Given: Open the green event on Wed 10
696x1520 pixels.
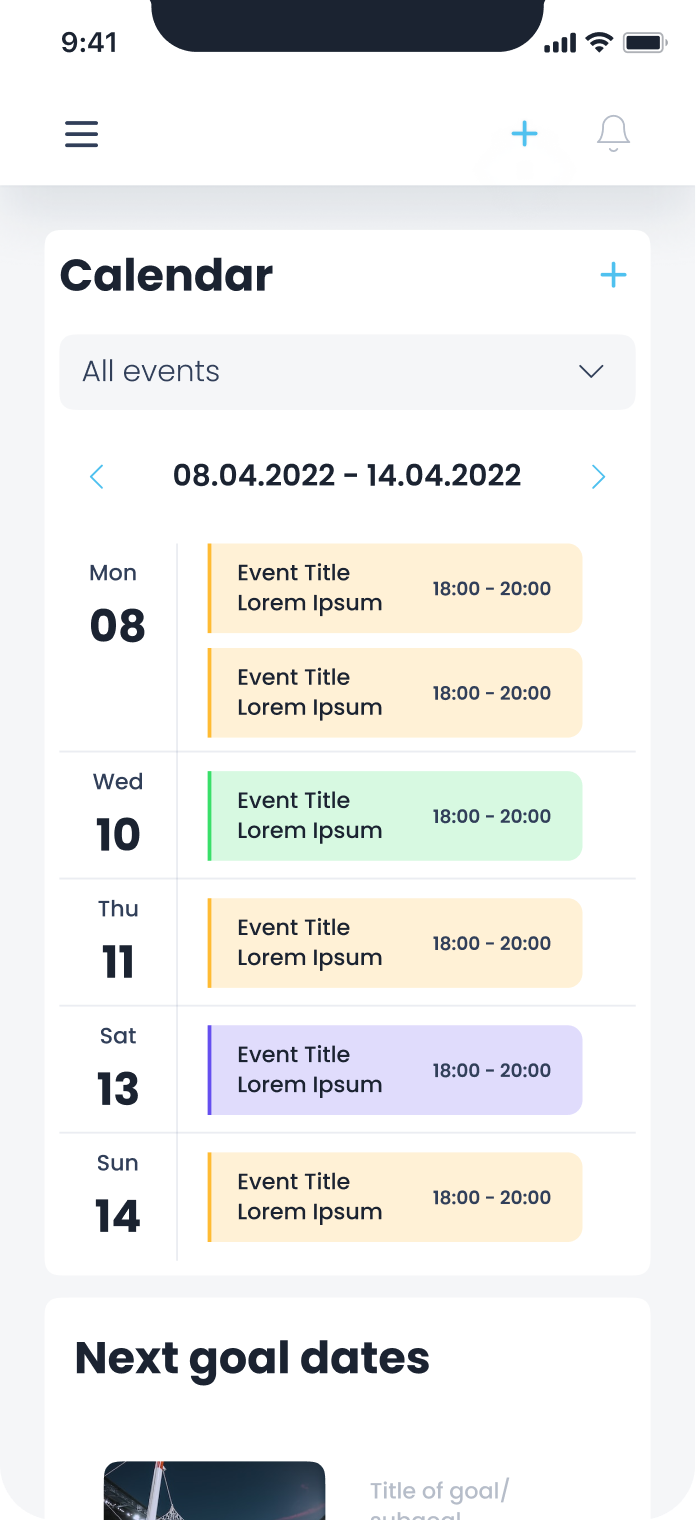Looking at the screenshot, I should tap(395, 816).
